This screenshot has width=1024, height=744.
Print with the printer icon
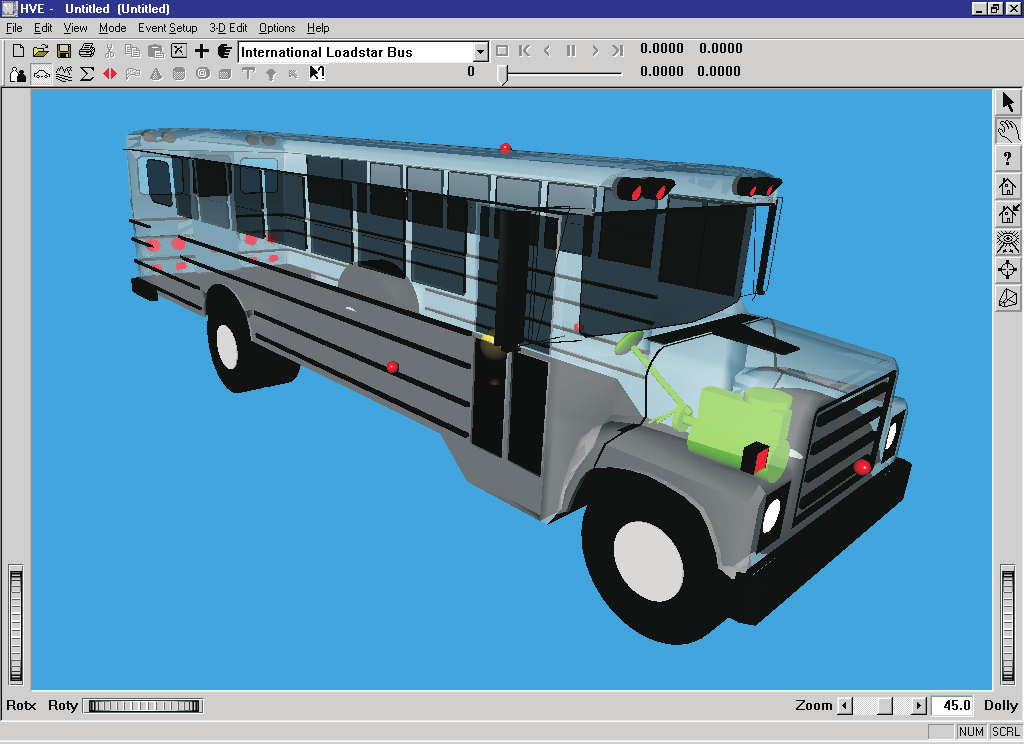[x=86, y=51]
